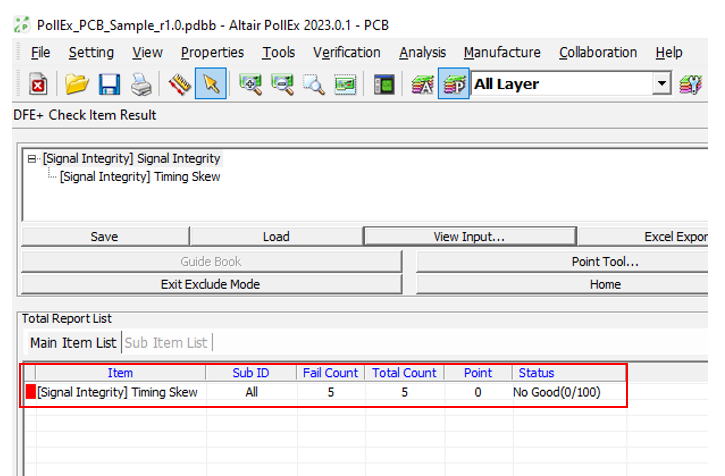725x476 pixels.
Task: Toggle the layer P display icon
Action: [453, 85]
